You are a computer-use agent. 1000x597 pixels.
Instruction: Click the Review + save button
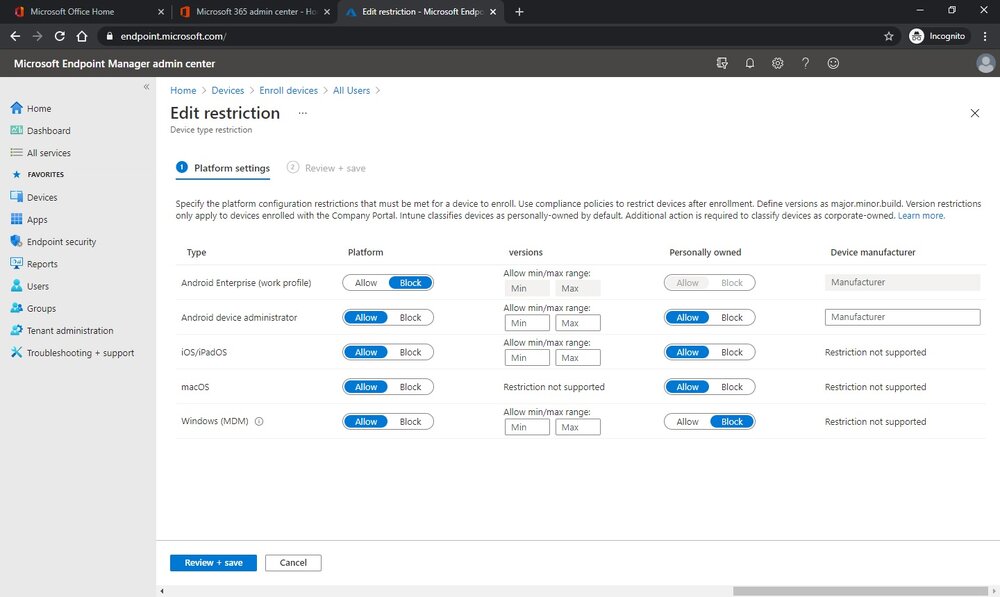214,563
